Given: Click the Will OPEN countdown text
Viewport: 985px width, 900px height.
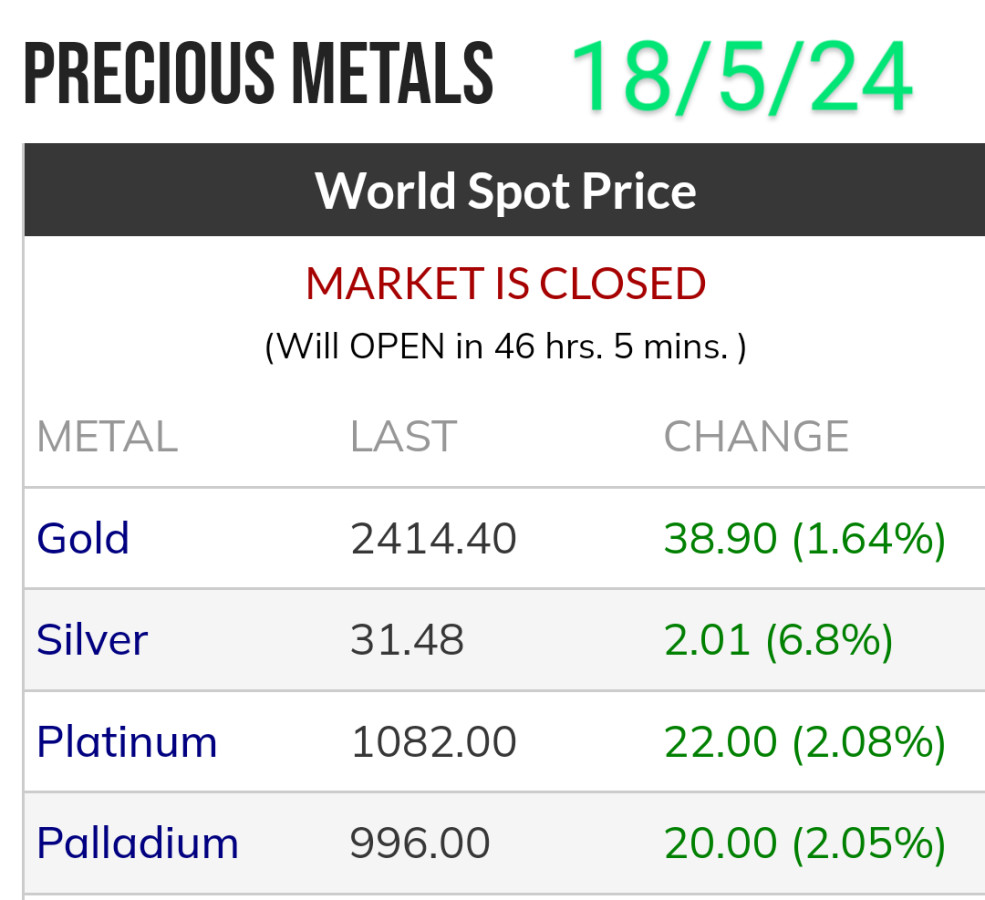Looking at the screenshot, I should [505, 347].
